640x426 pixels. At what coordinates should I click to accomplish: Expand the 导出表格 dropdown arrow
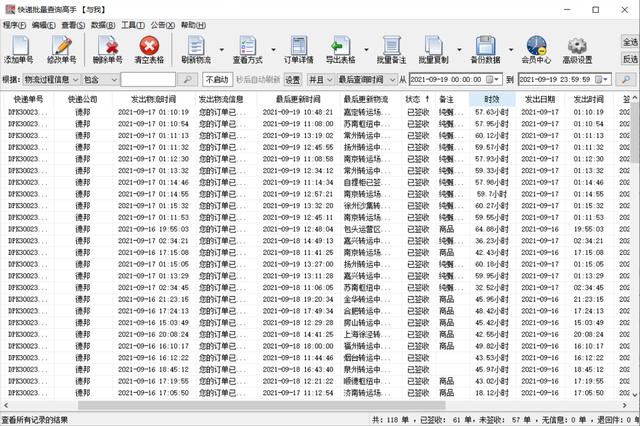(366, 50)
